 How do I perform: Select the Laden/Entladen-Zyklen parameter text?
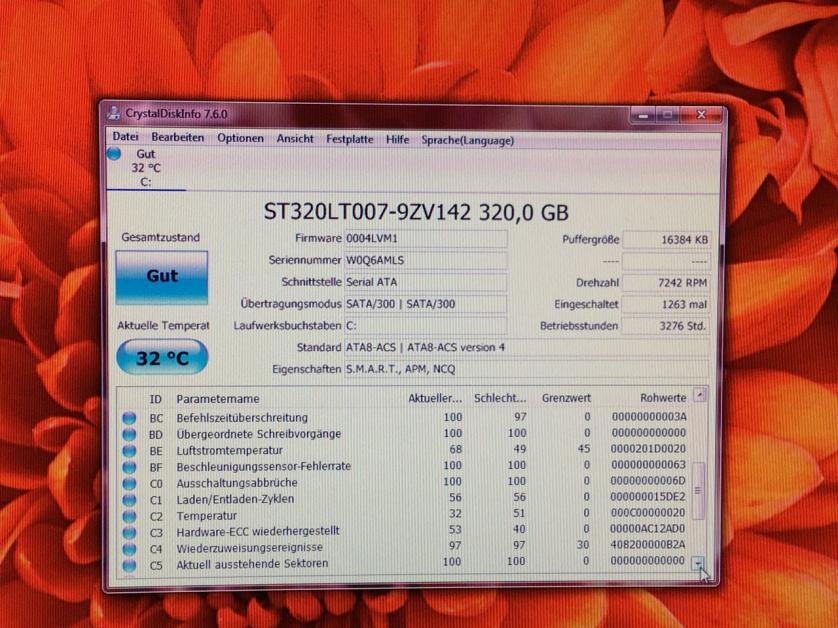(x=235, y=499)
